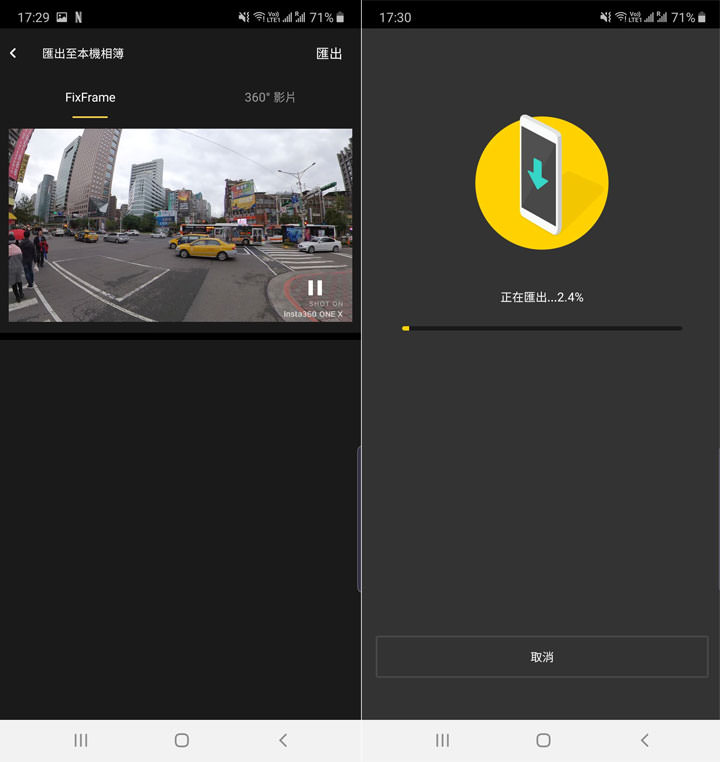Image resolution: width=720 pixels, height=762 pixels.
Task: Tap the home button in right screen navbar
Action: click(543, 740)
